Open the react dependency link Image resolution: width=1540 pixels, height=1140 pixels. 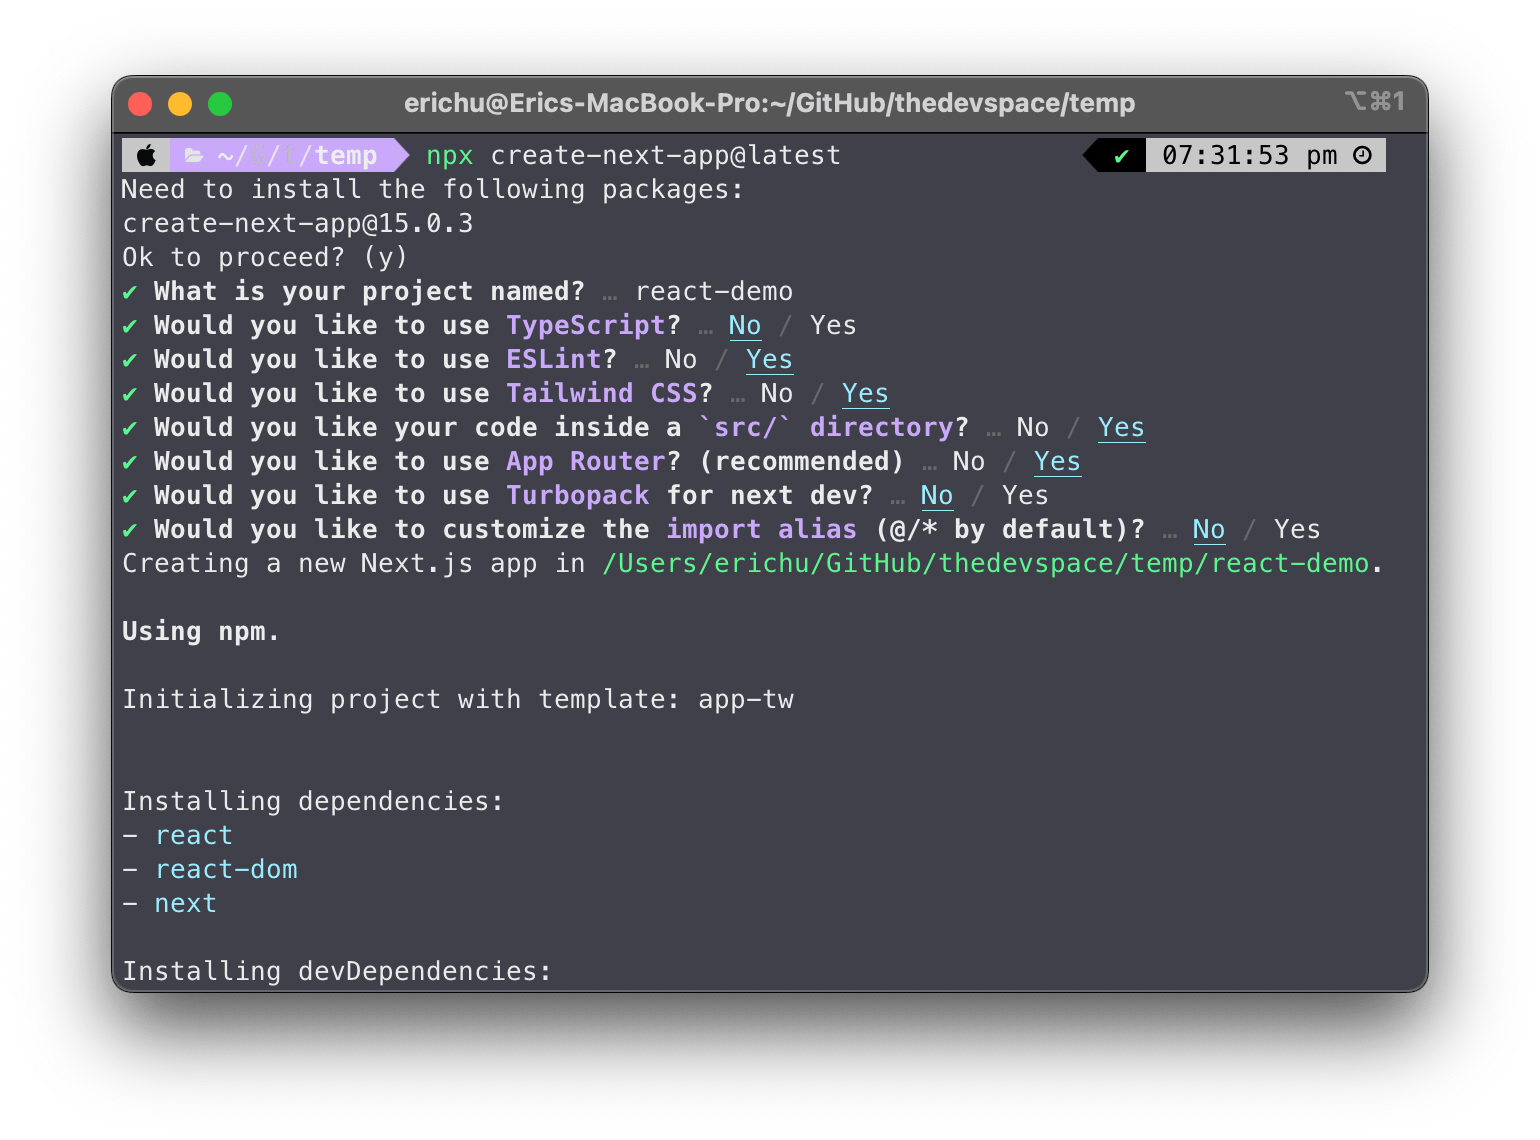click(193, 835)
